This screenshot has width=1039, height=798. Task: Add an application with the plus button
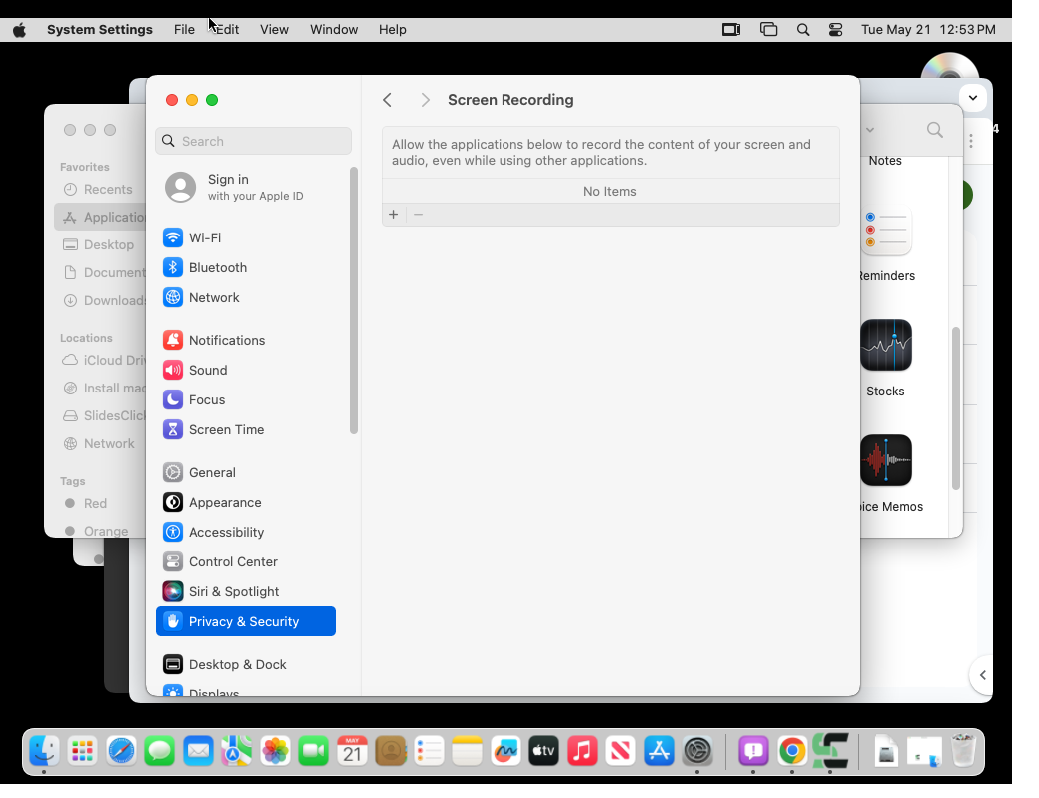[394, 215]
